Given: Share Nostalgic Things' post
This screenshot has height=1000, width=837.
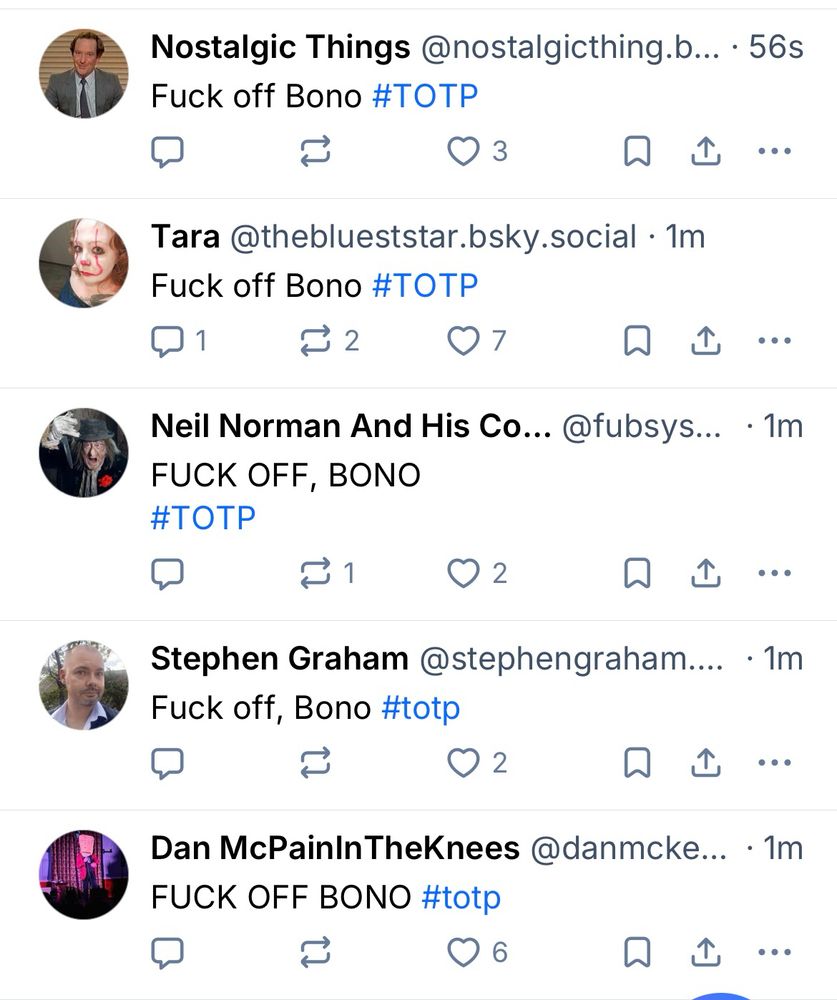Looking at the screenshot, I should tap(706, 151).
